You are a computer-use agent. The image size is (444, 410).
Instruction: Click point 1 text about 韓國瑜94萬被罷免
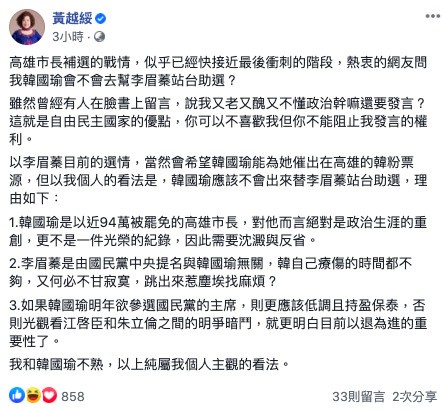[218, 231]
